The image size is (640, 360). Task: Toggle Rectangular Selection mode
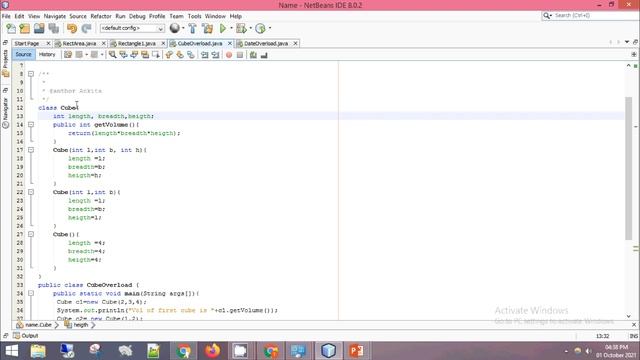coord(156,55)
